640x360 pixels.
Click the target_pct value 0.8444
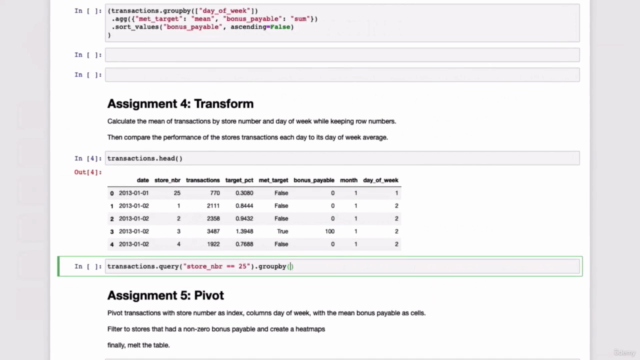click(x=244, y=206)
